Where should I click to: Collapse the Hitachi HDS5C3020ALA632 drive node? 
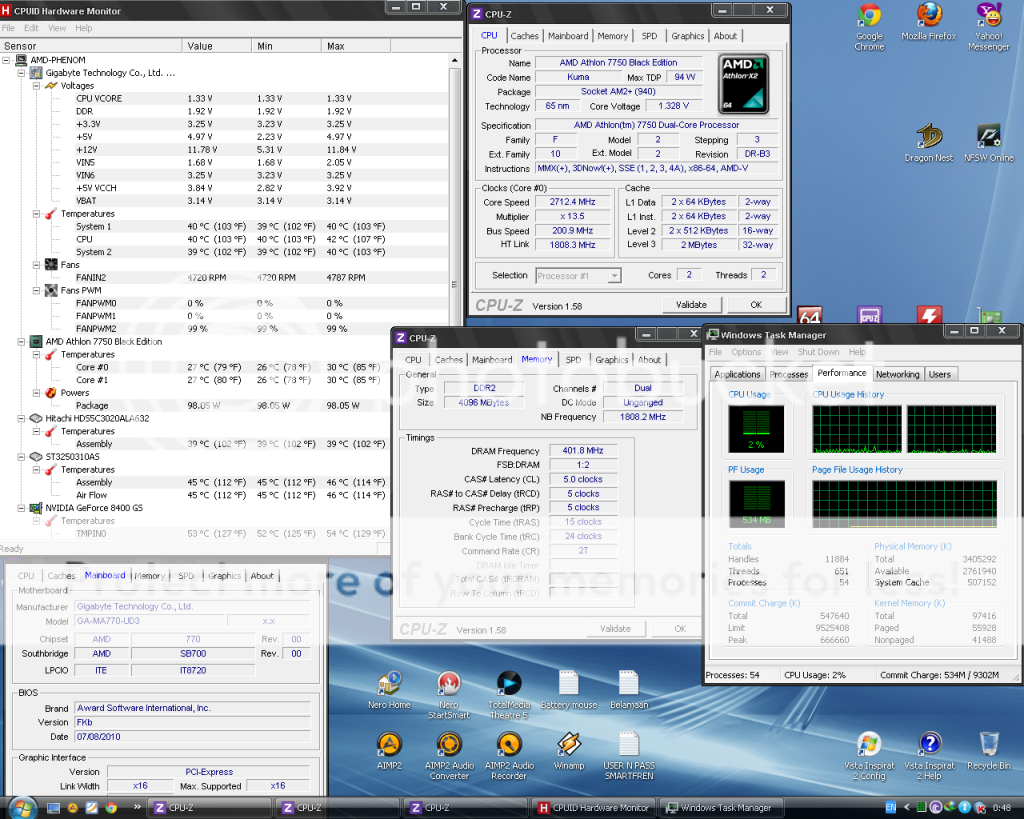coord(22,419)
